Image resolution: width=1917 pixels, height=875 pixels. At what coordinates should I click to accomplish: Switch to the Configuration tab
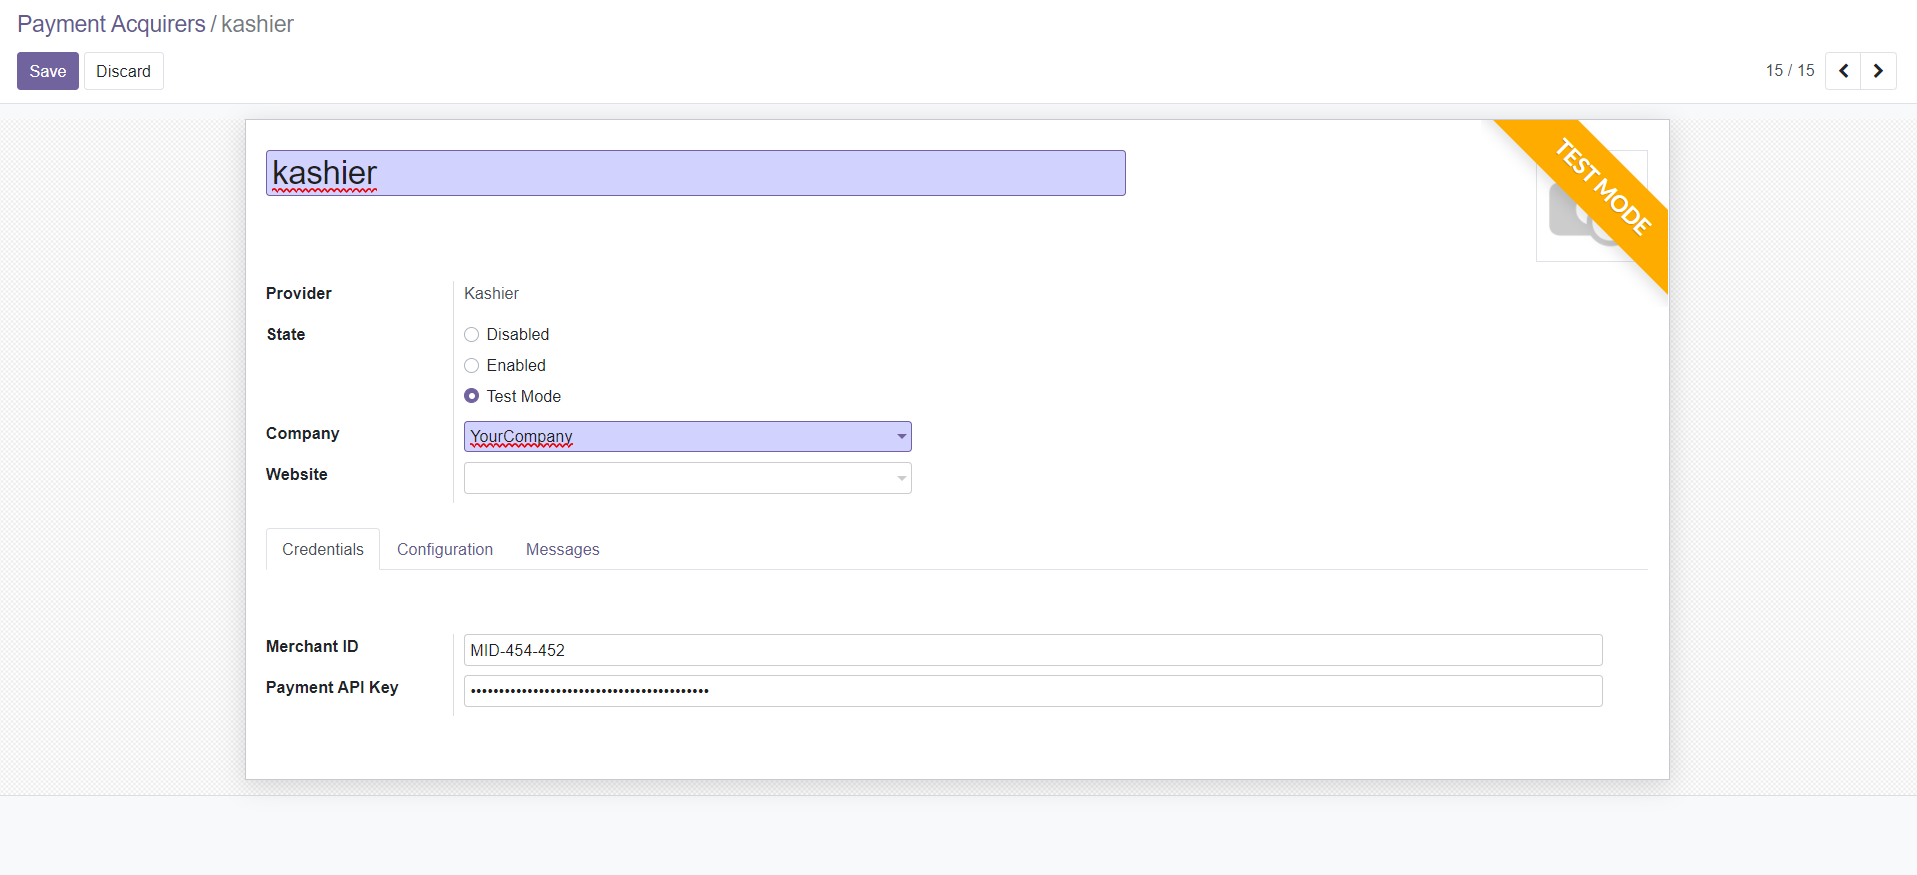click(x=445, y=550)
